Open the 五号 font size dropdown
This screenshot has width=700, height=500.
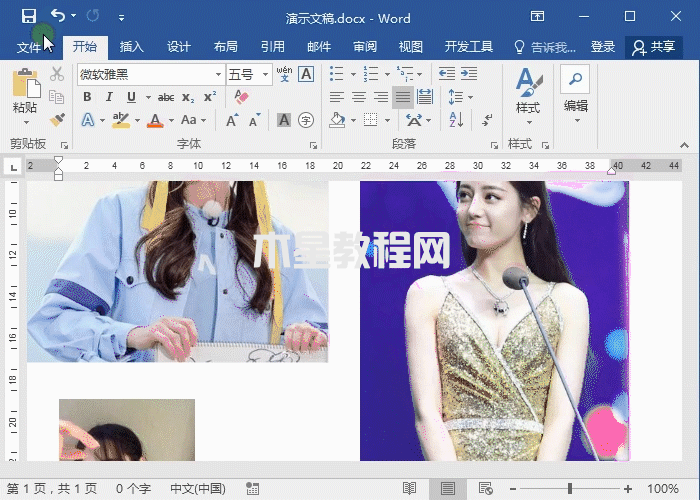(x=265, y=74)
